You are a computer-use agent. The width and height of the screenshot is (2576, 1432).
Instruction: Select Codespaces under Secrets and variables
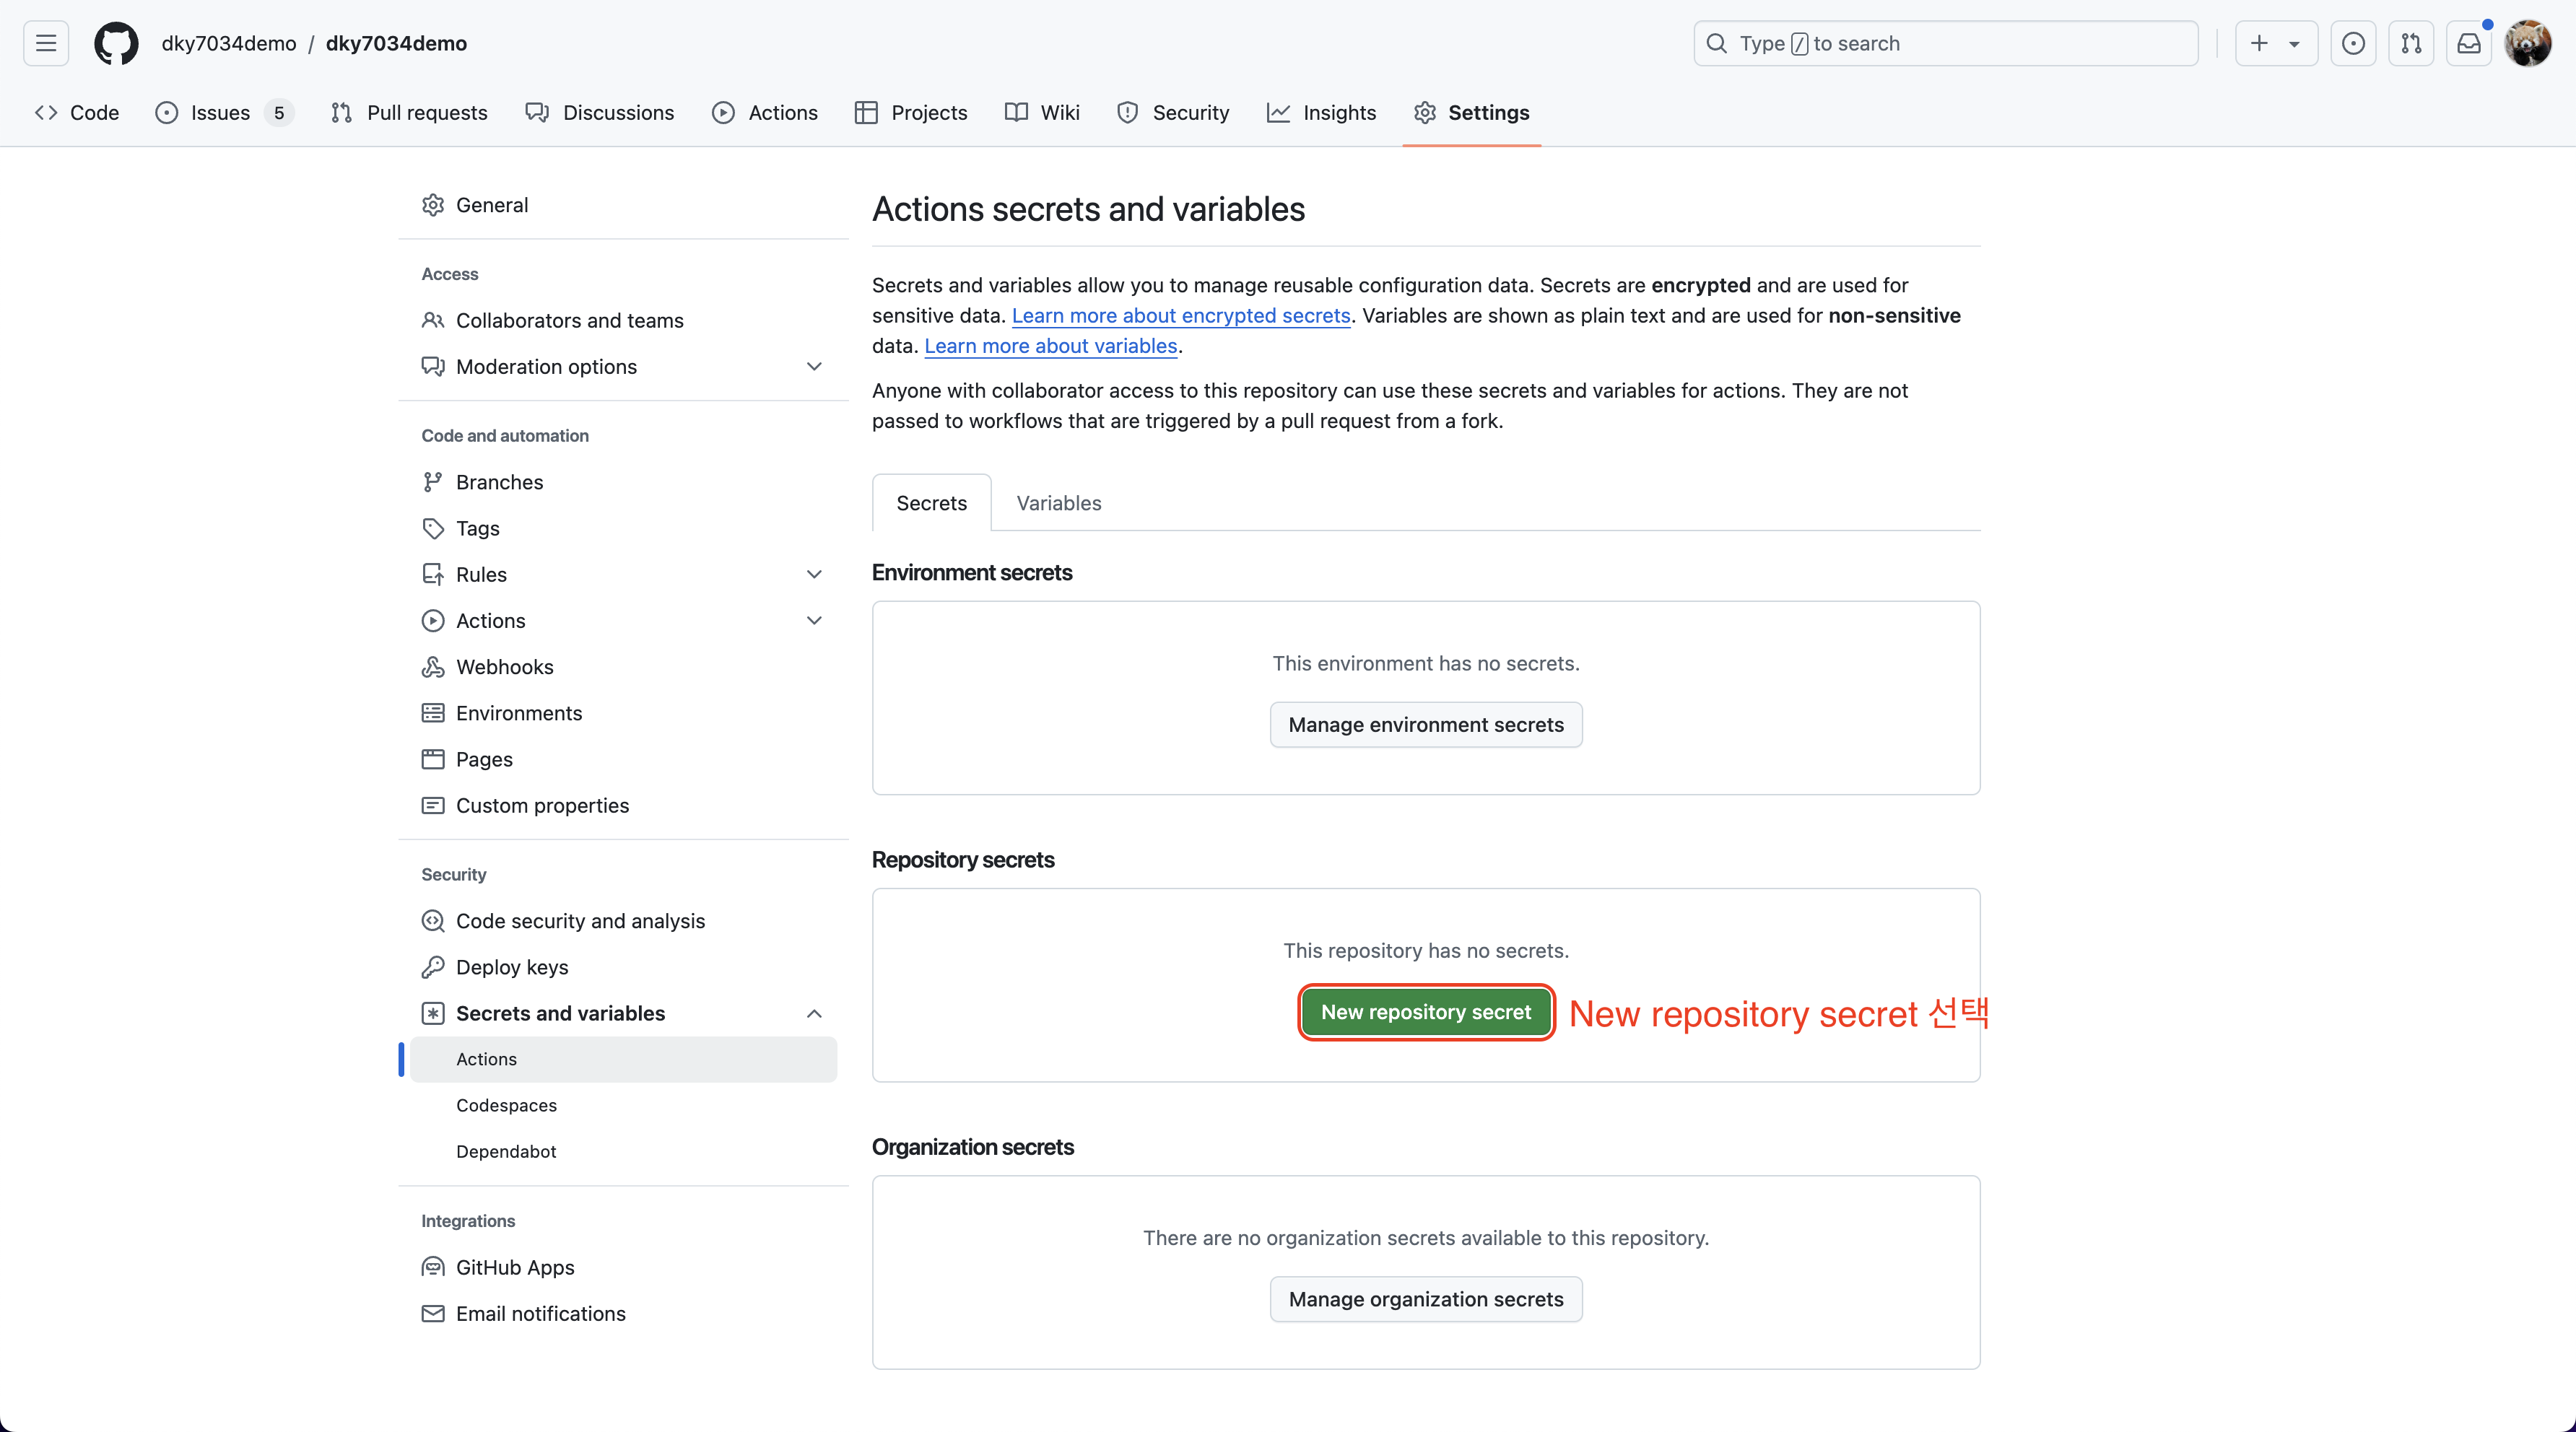[506, 1105]
